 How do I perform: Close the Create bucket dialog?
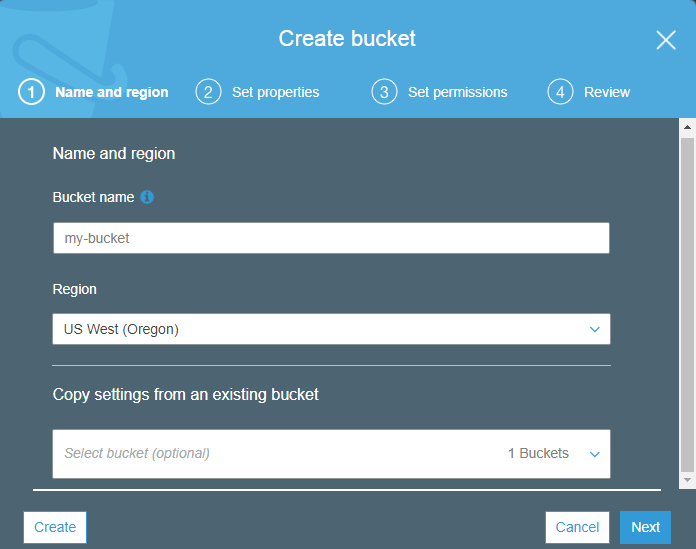666,40
